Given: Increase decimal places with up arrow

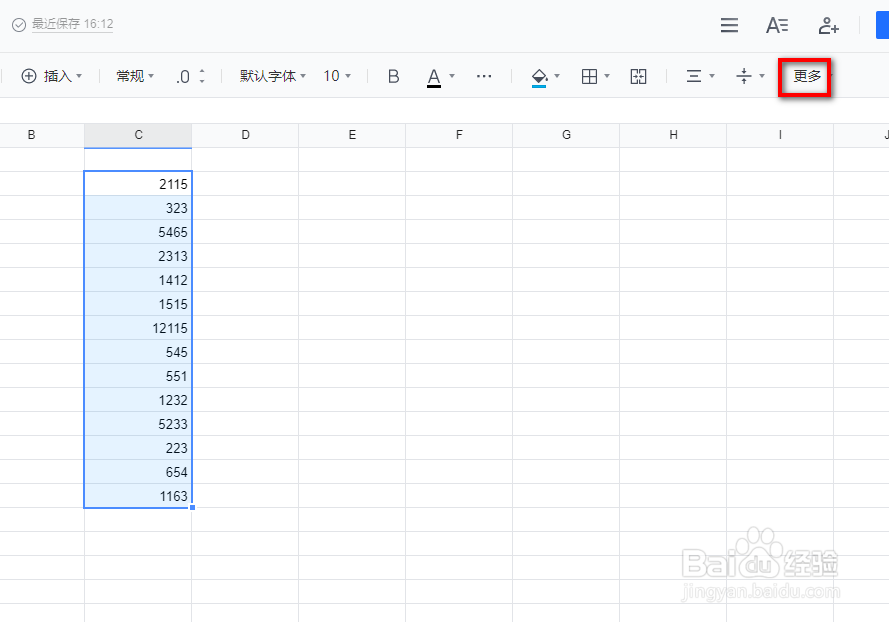Looking at the screenshot, I should click(x=202, y=71).
